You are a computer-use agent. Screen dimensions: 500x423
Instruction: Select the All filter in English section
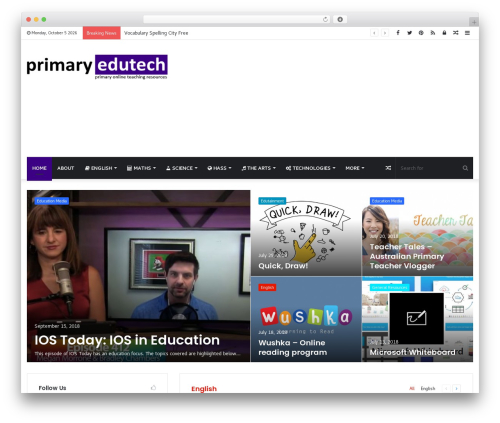(x=412, y=388)
